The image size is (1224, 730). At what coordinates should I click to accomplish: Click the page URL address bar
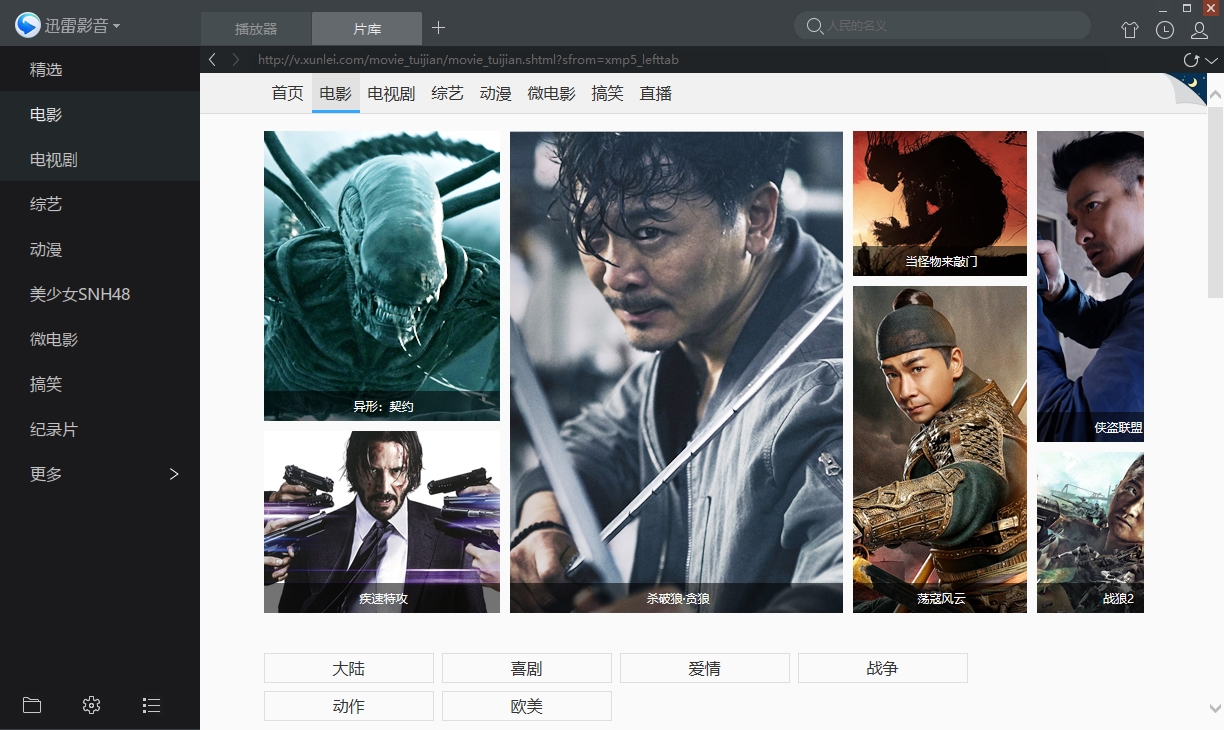click(x=468, y=60)
